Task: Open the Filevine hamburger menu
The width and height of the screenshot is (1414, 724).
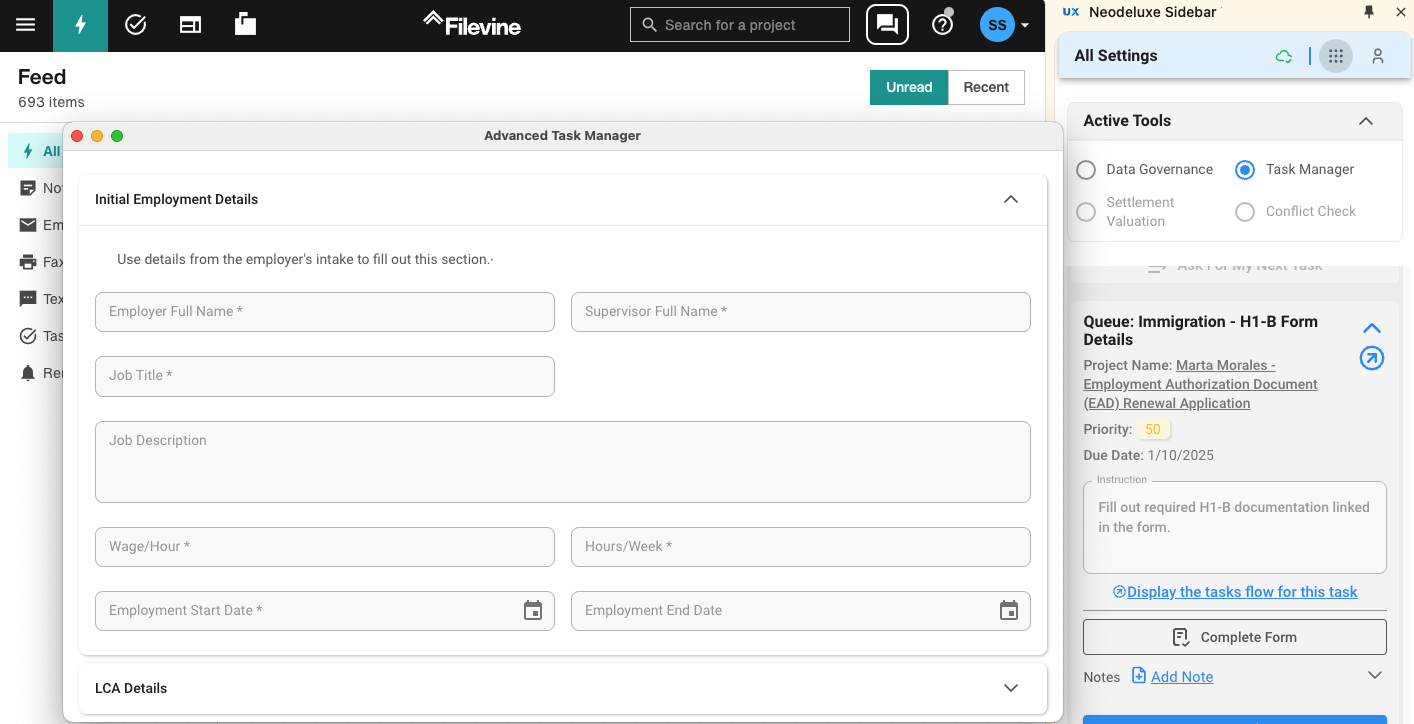Action: tap(26, 25)
